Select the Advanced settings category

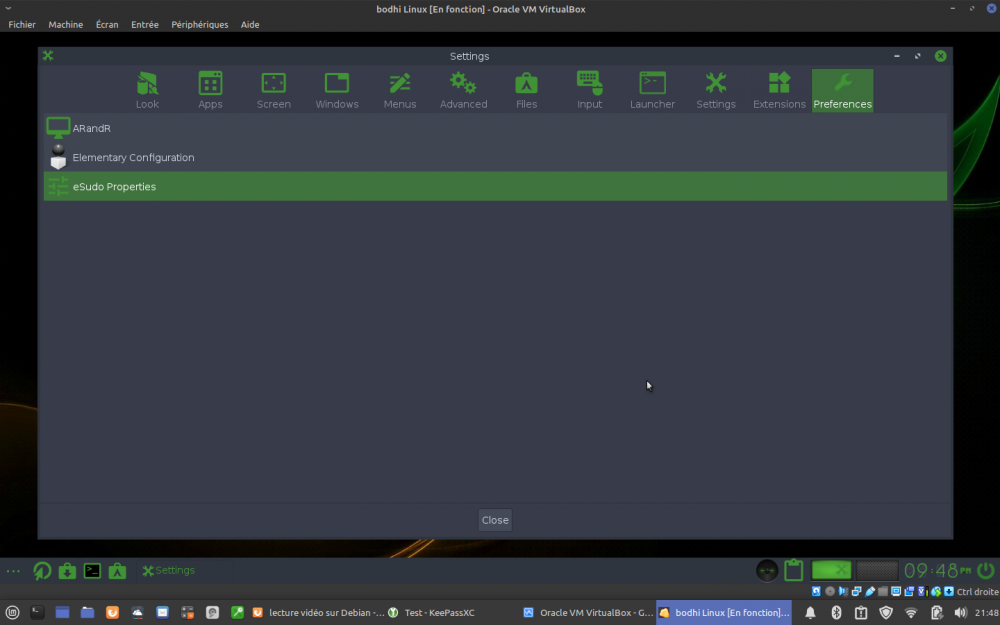tap(463, 90)
